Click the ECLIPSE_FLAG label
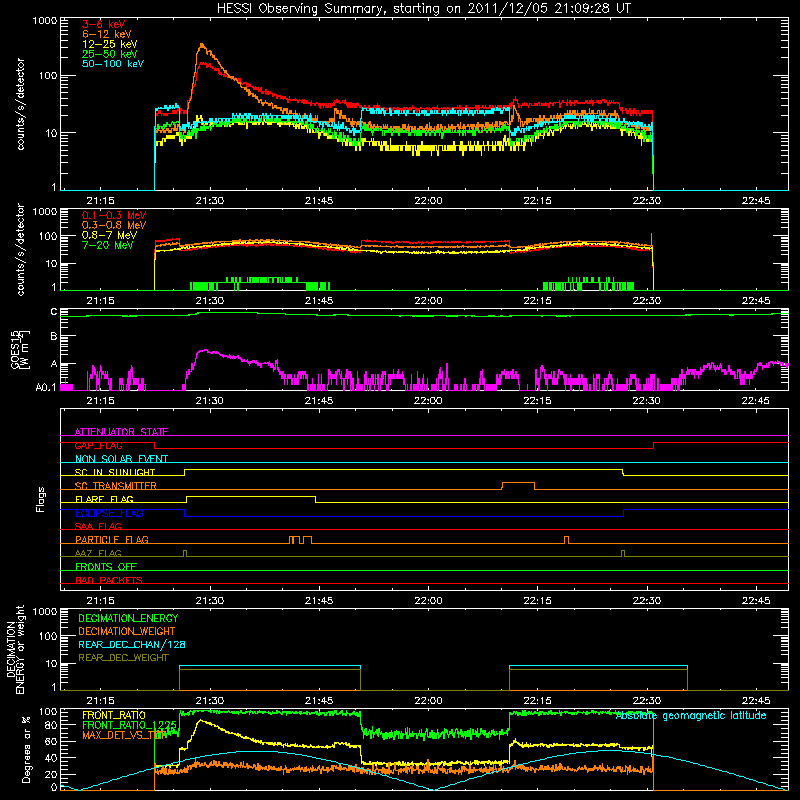The image size is (800, 800). [109, 513]
